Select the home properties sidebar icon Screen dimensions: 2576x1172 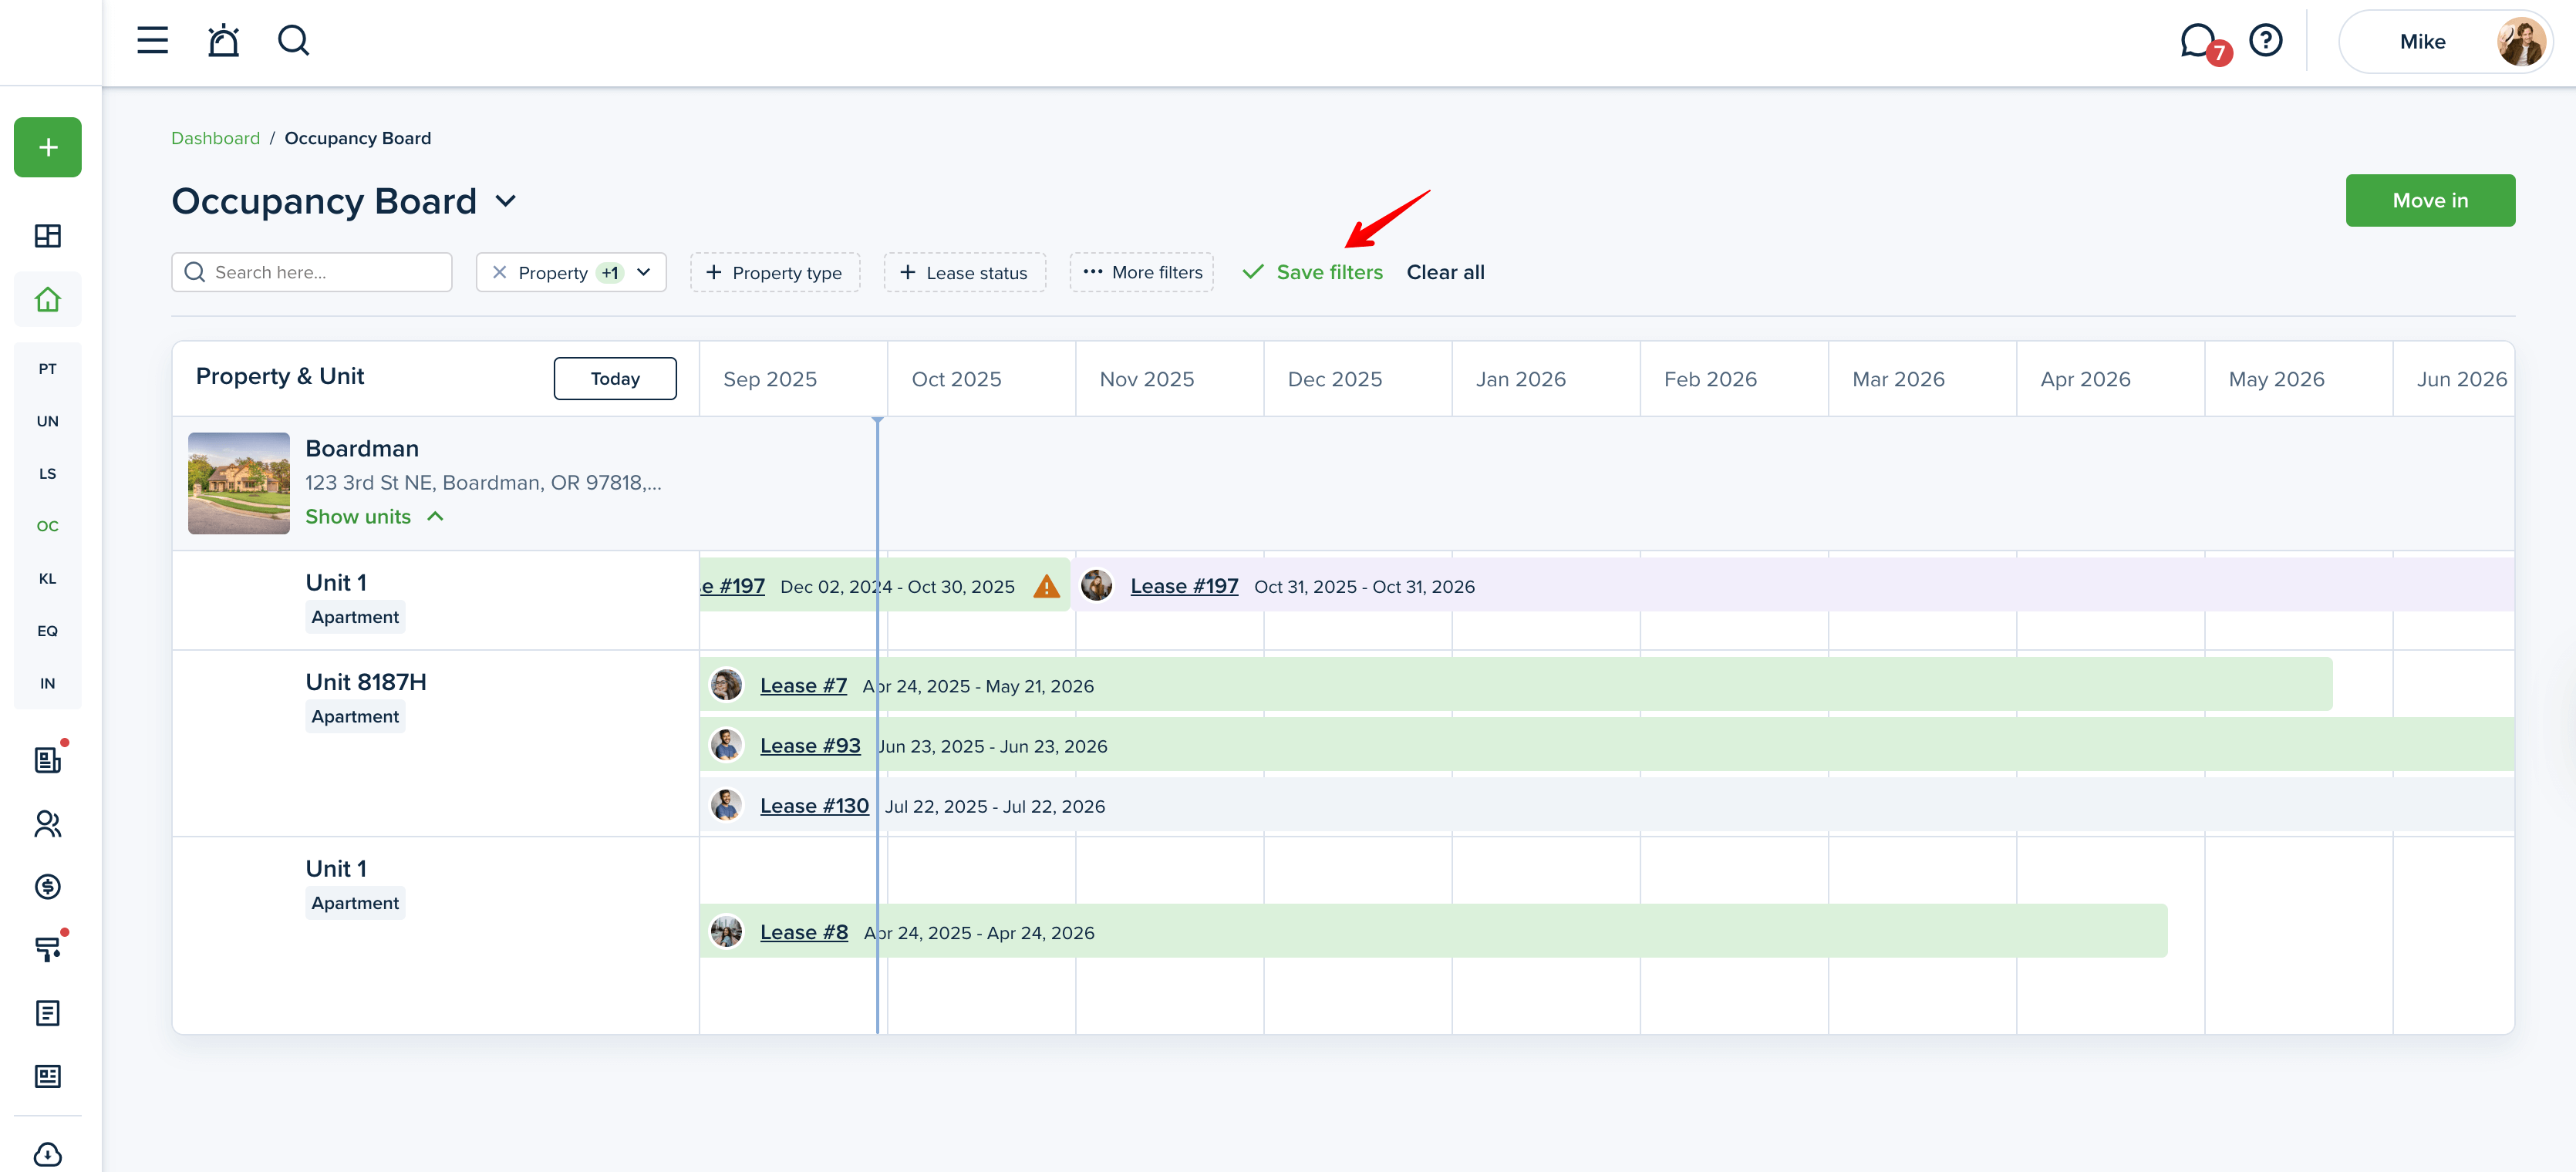[x=48, y=300]
